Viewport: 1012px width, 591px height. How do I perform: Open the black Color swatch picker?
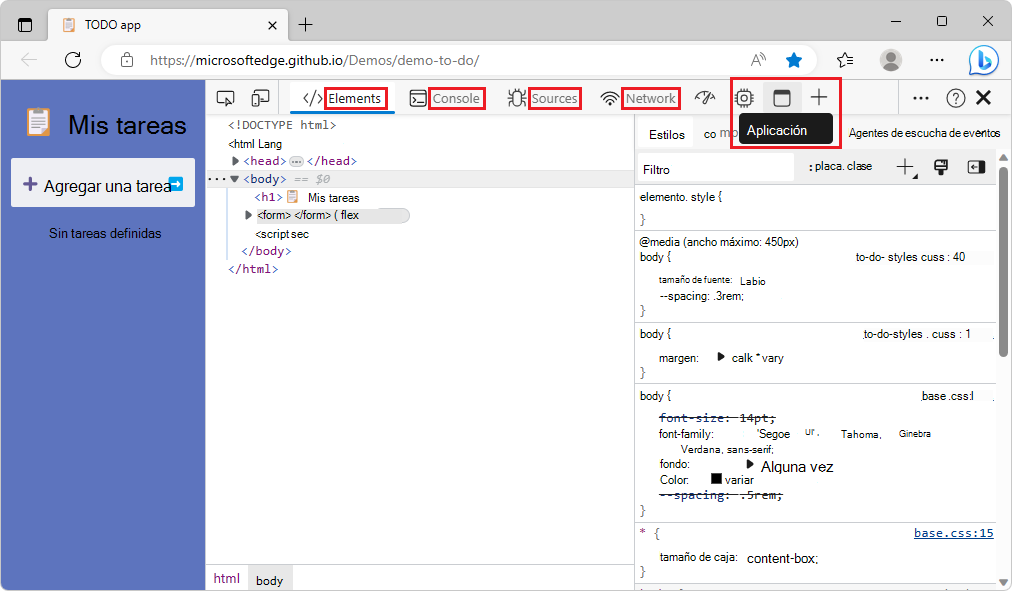click(x=716, y=479)
